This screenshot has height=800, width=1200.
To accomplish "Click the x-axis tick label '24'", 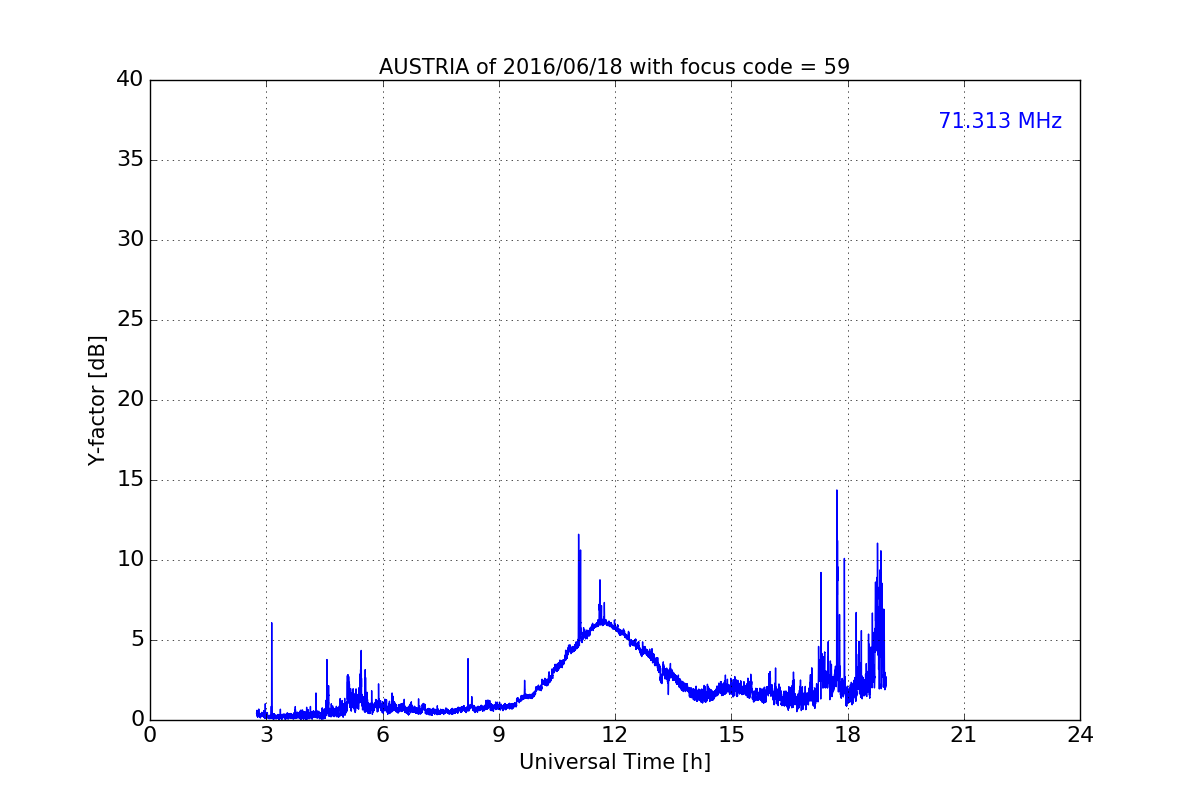I will 1080,735.
